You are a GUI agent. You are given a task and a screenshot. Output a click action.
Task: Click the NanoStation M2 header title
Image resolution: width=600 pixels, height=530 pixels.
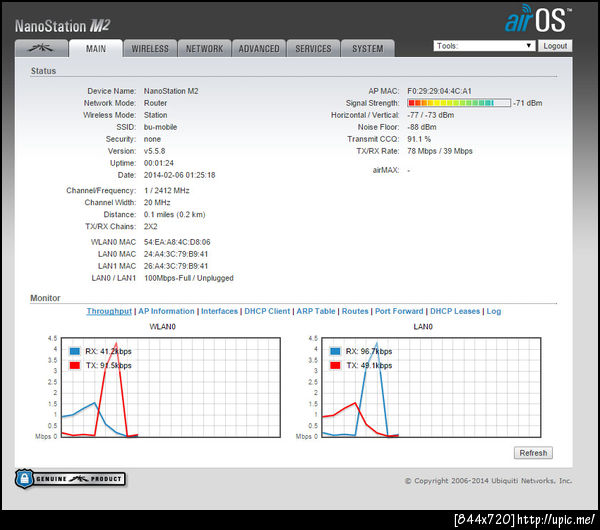pos(62,26)
